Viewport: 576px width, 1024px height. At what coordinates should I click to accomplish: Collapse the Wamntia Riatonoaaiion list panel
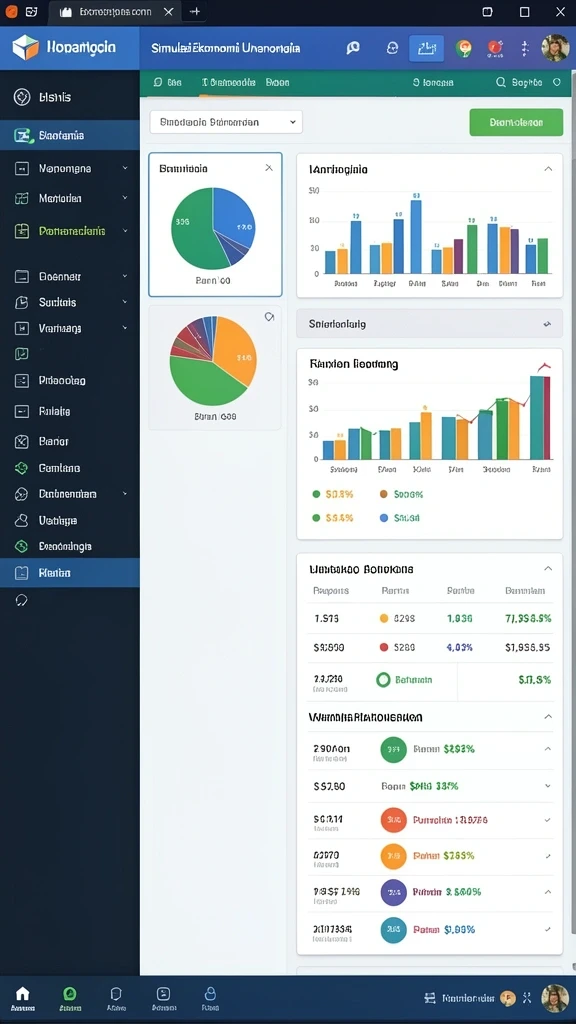pyautogui.click(x=548, y=717)
